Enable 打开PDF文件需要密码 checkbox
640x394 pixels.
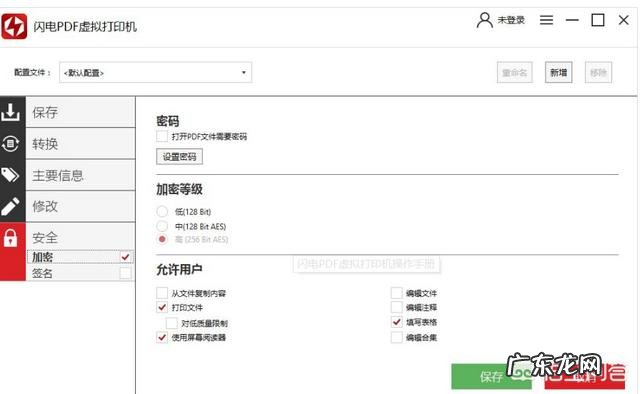click(162, 136)
